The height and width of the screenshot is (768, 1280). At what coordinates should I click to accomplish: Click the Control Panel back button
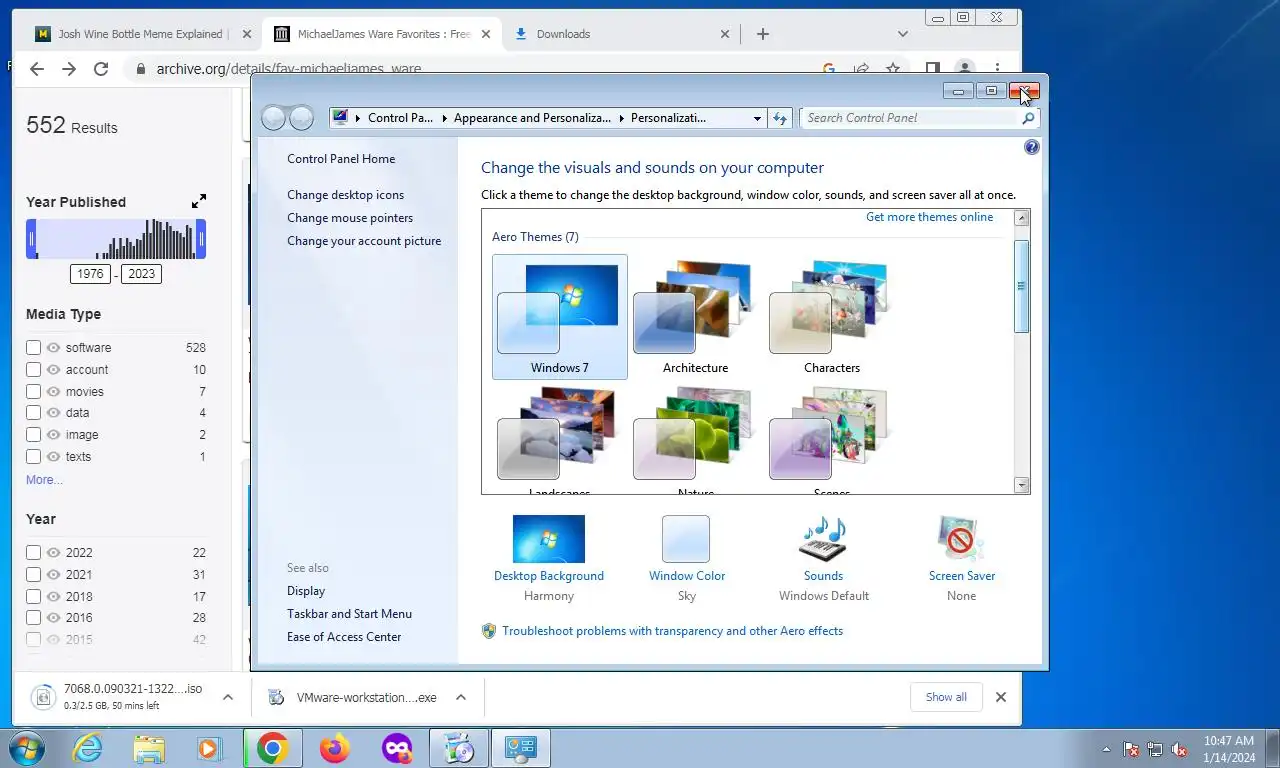point(274,118)
